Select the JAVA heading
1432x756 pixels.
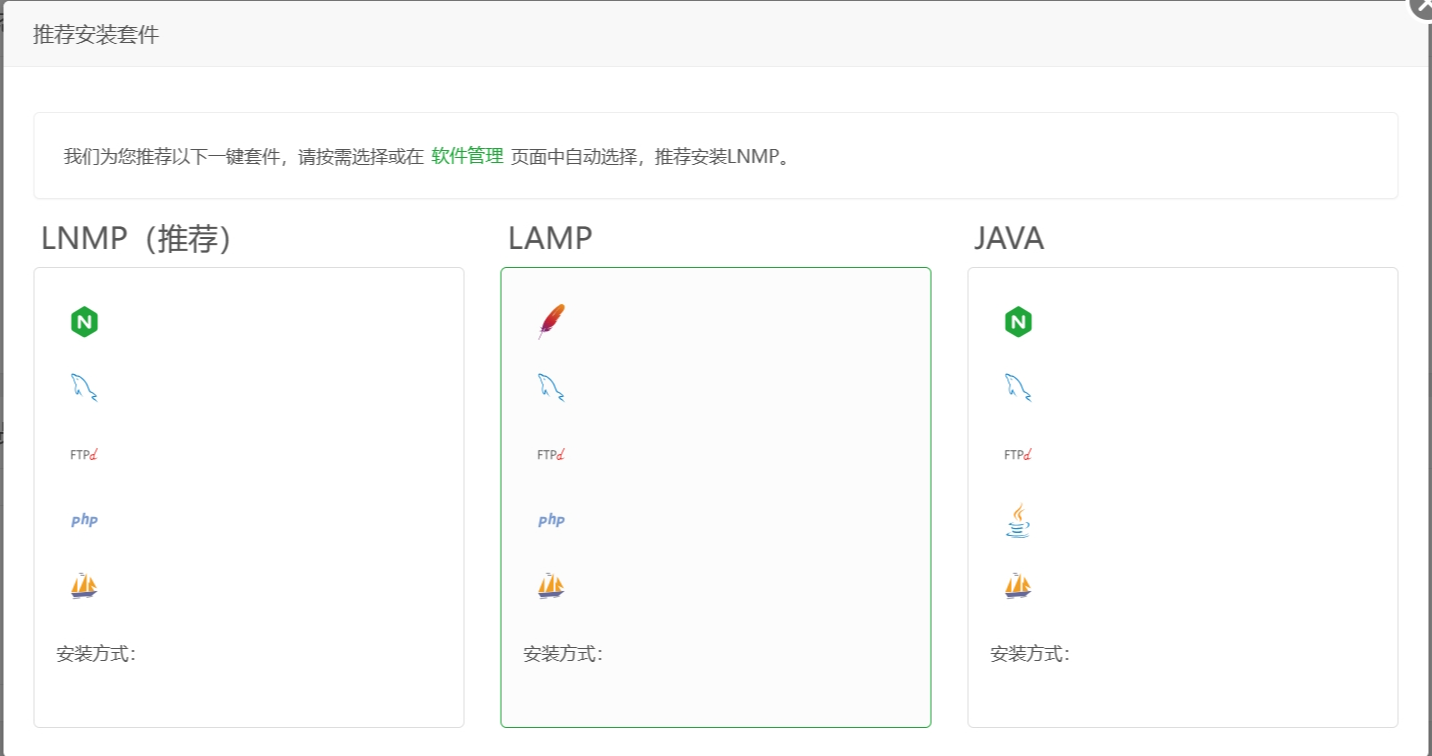pos(1009,238)
